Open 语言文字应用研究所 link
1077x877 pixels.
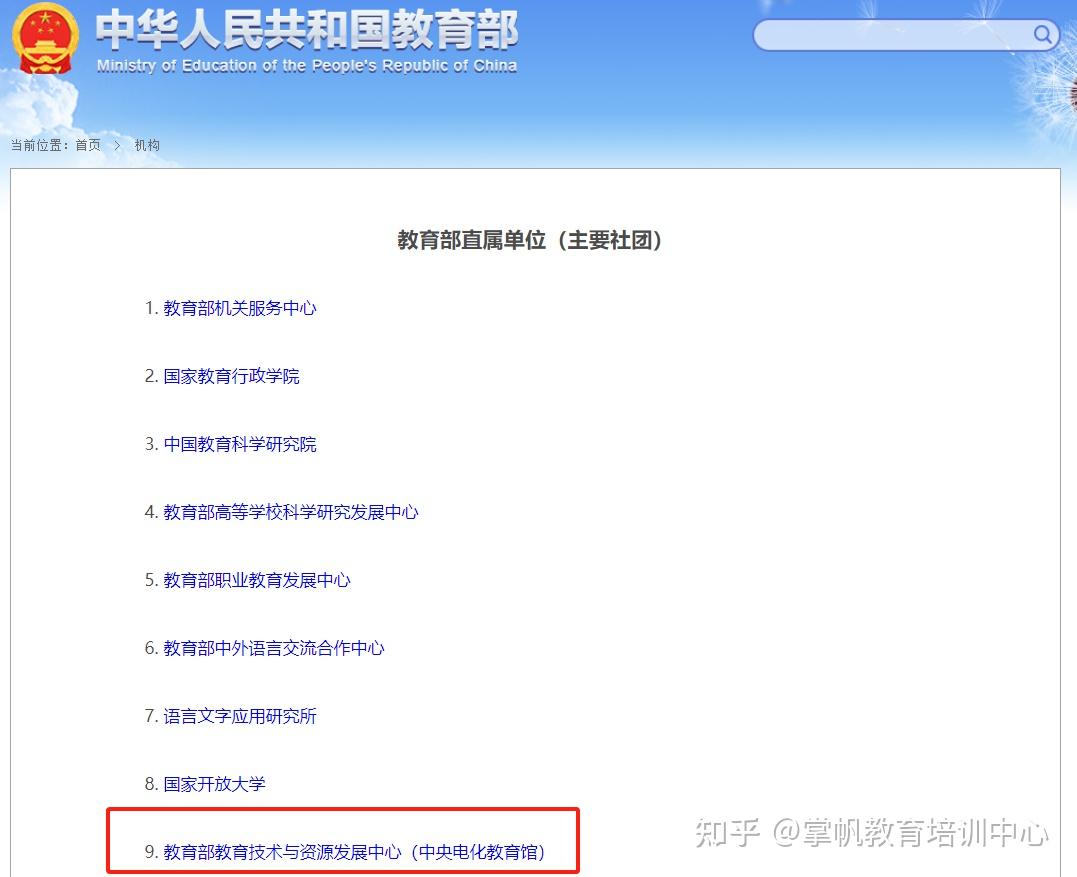pos(240,716)
